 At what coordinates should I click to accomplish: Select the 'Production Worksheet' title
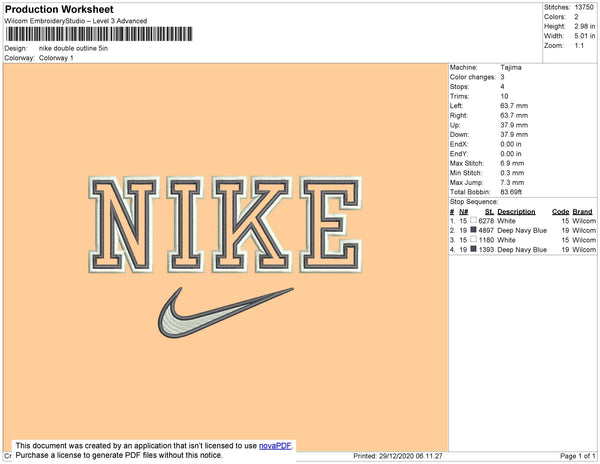click(x=59, y=9)
